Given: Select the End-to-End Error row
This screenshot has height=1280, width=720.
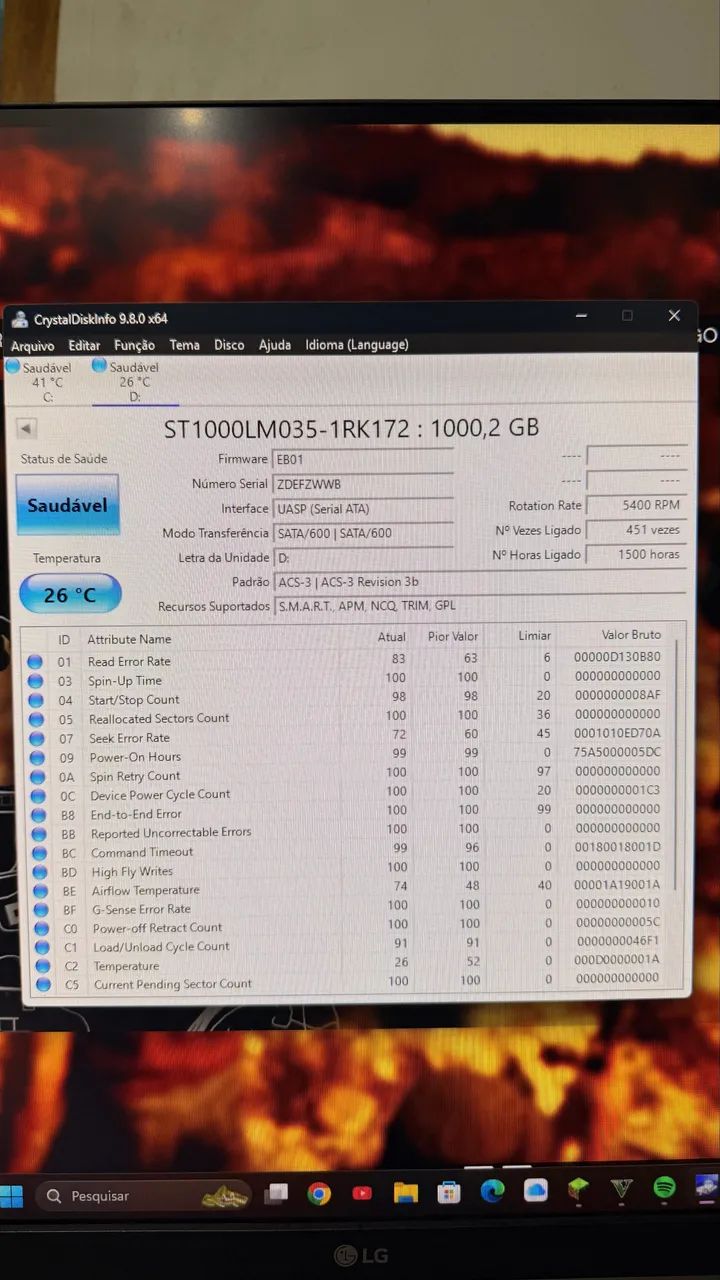Looking at the screenshot, I should pos(346,813).
